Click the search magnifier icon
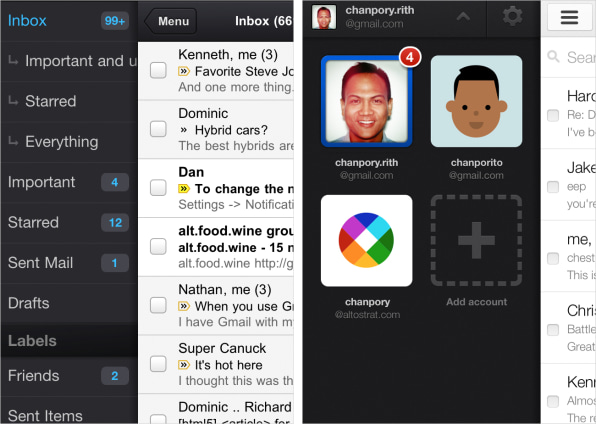Image resolution: width=596 pixels, height=424 pixels. pyautogui.click(x=553, y=57)
